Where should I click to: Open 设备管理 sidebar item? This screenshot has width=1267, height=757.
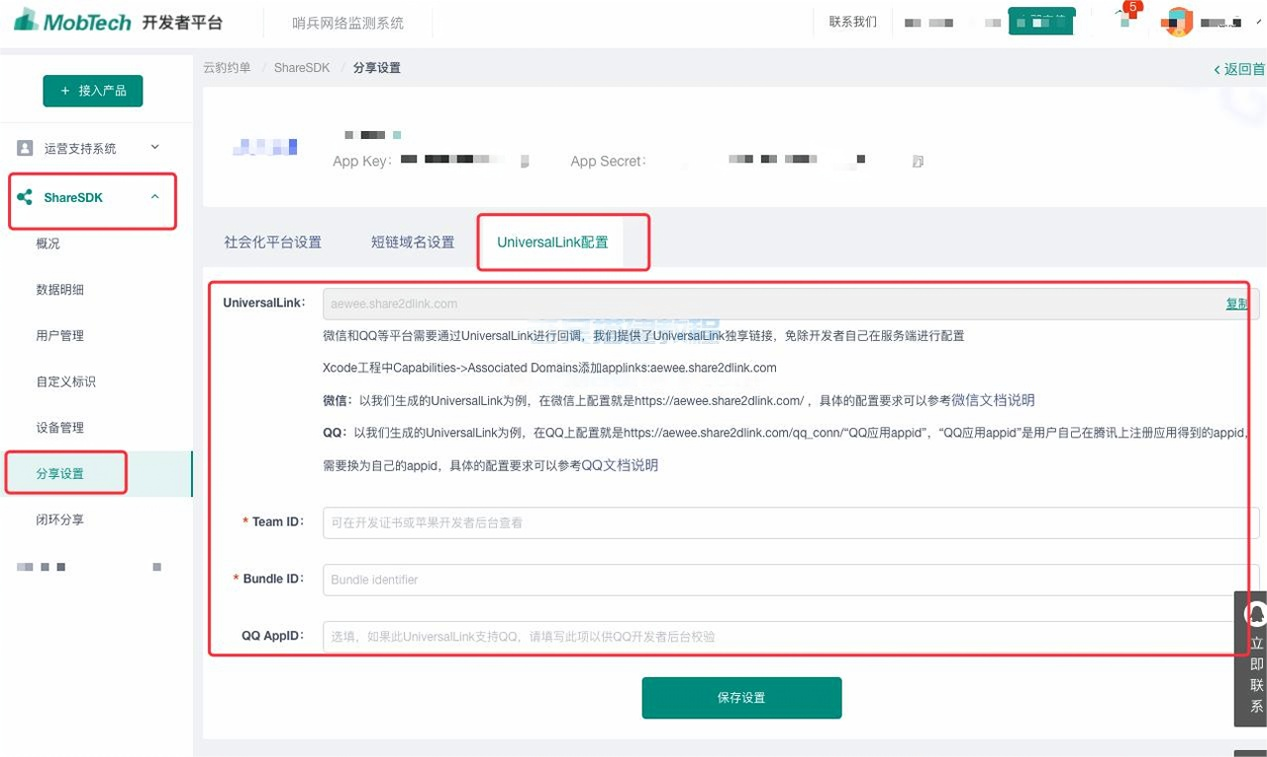click(60, 427)
